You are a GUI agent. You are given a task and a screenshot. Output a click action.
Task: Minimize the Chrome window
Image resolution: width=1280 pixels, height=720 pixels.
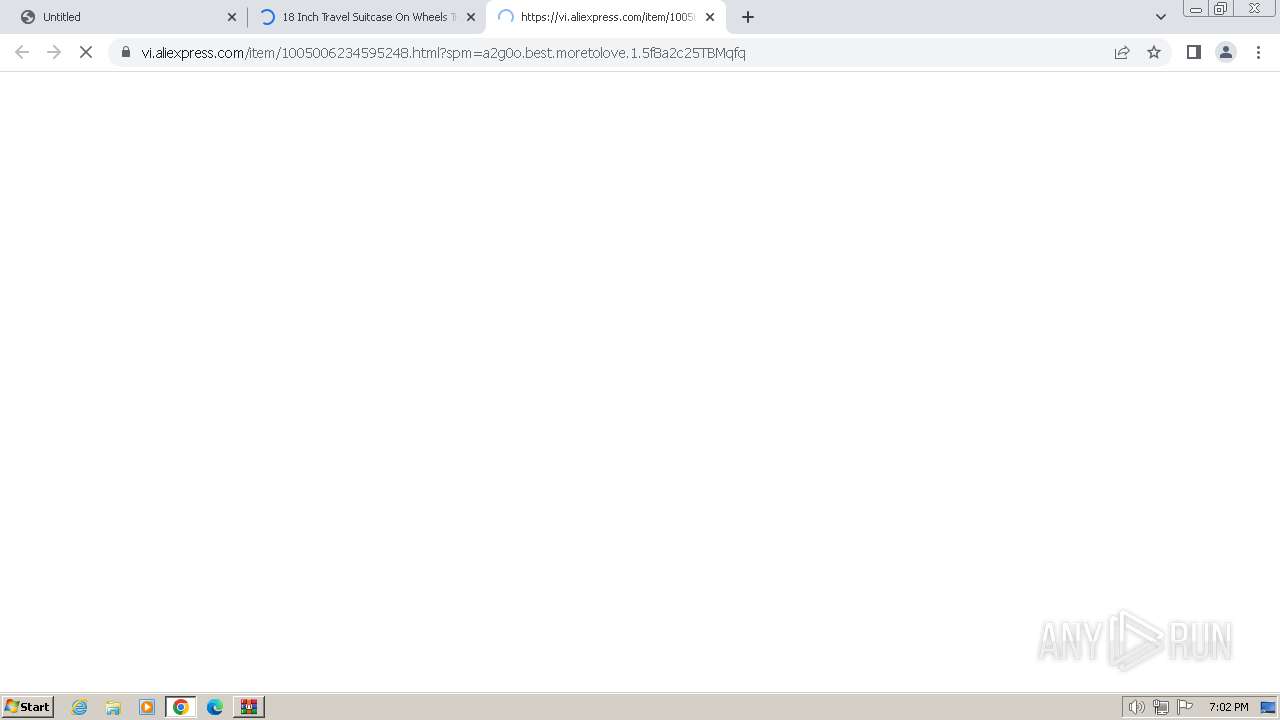coord(1196,8)
